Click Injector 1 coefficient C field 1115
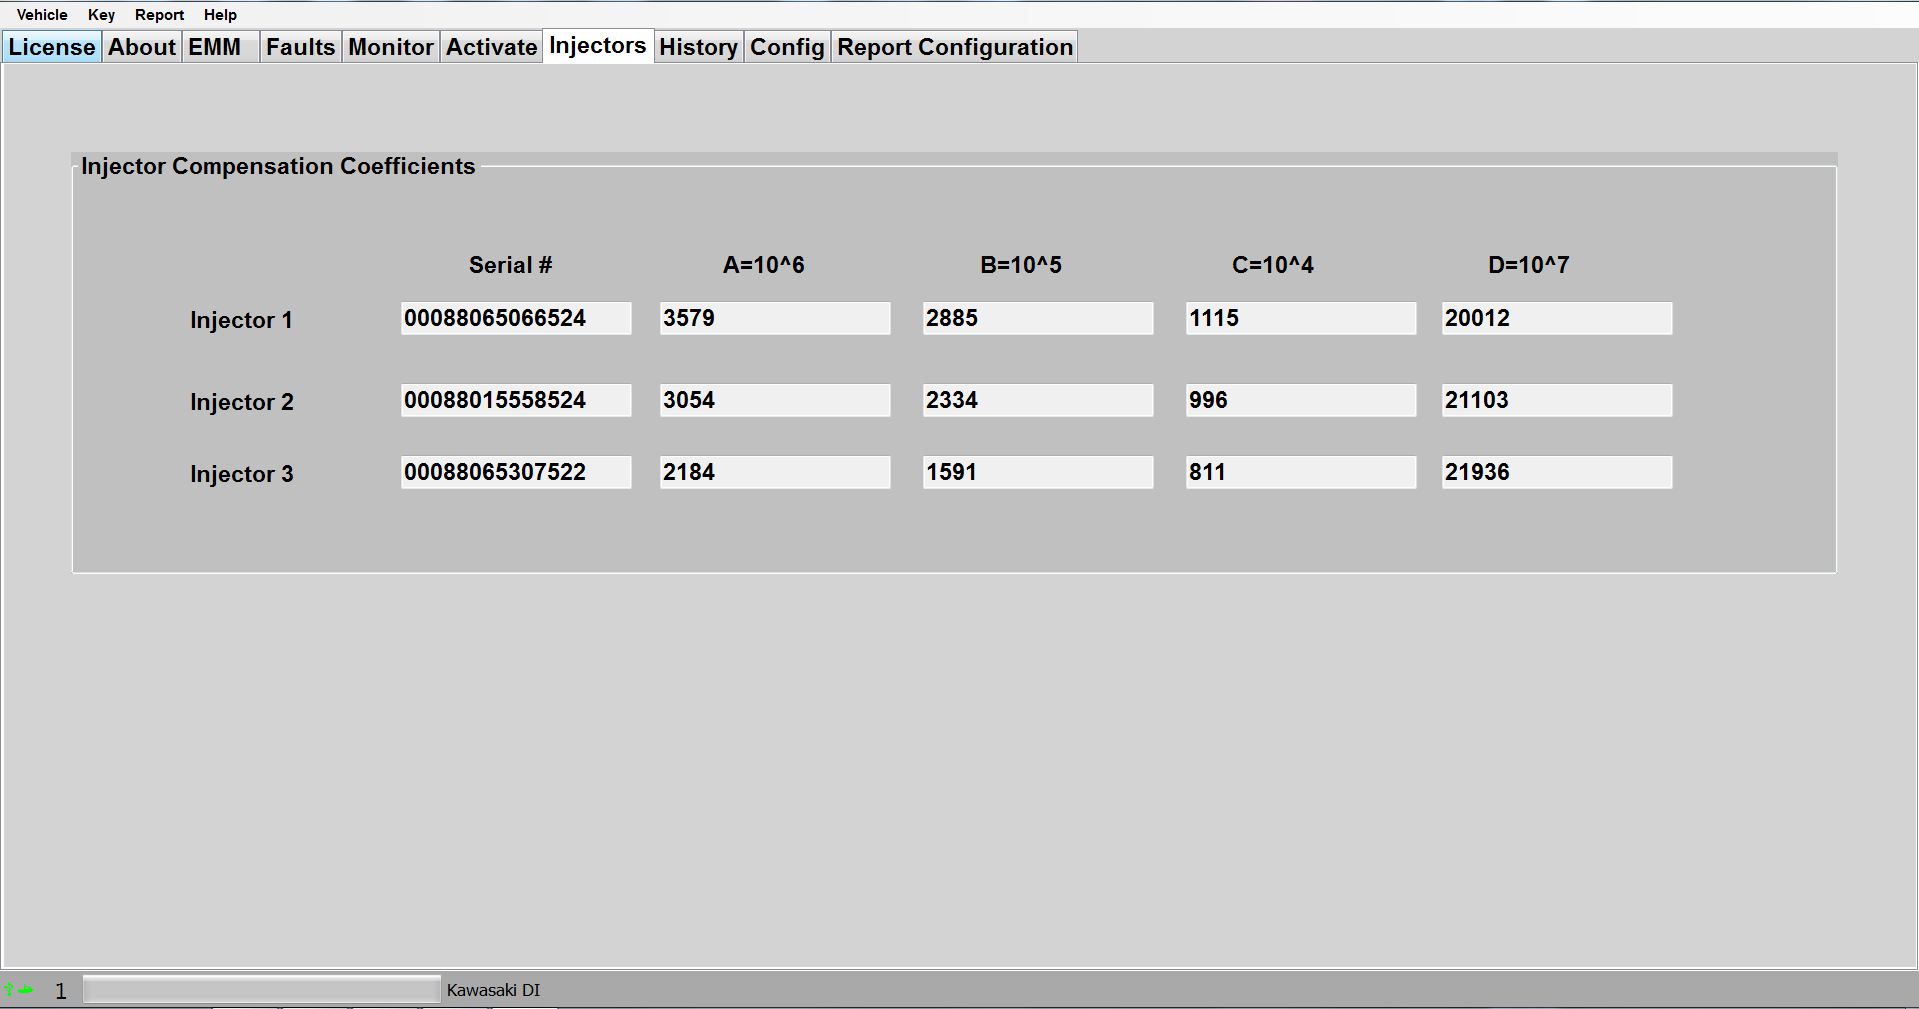Screen dimensions: 1919x1009 (1301, 318)
